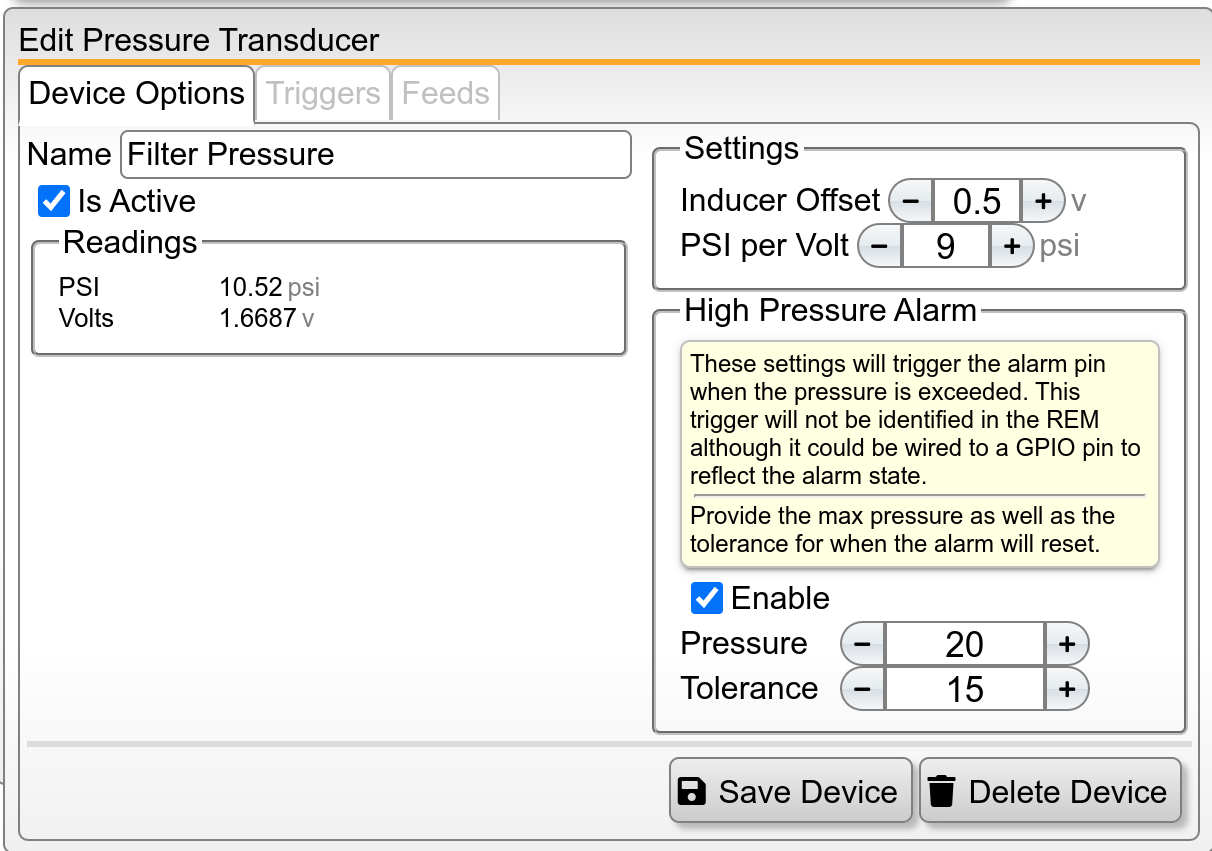Decrement the alarm Tolerance value
1212x851 pixels.
862,688
